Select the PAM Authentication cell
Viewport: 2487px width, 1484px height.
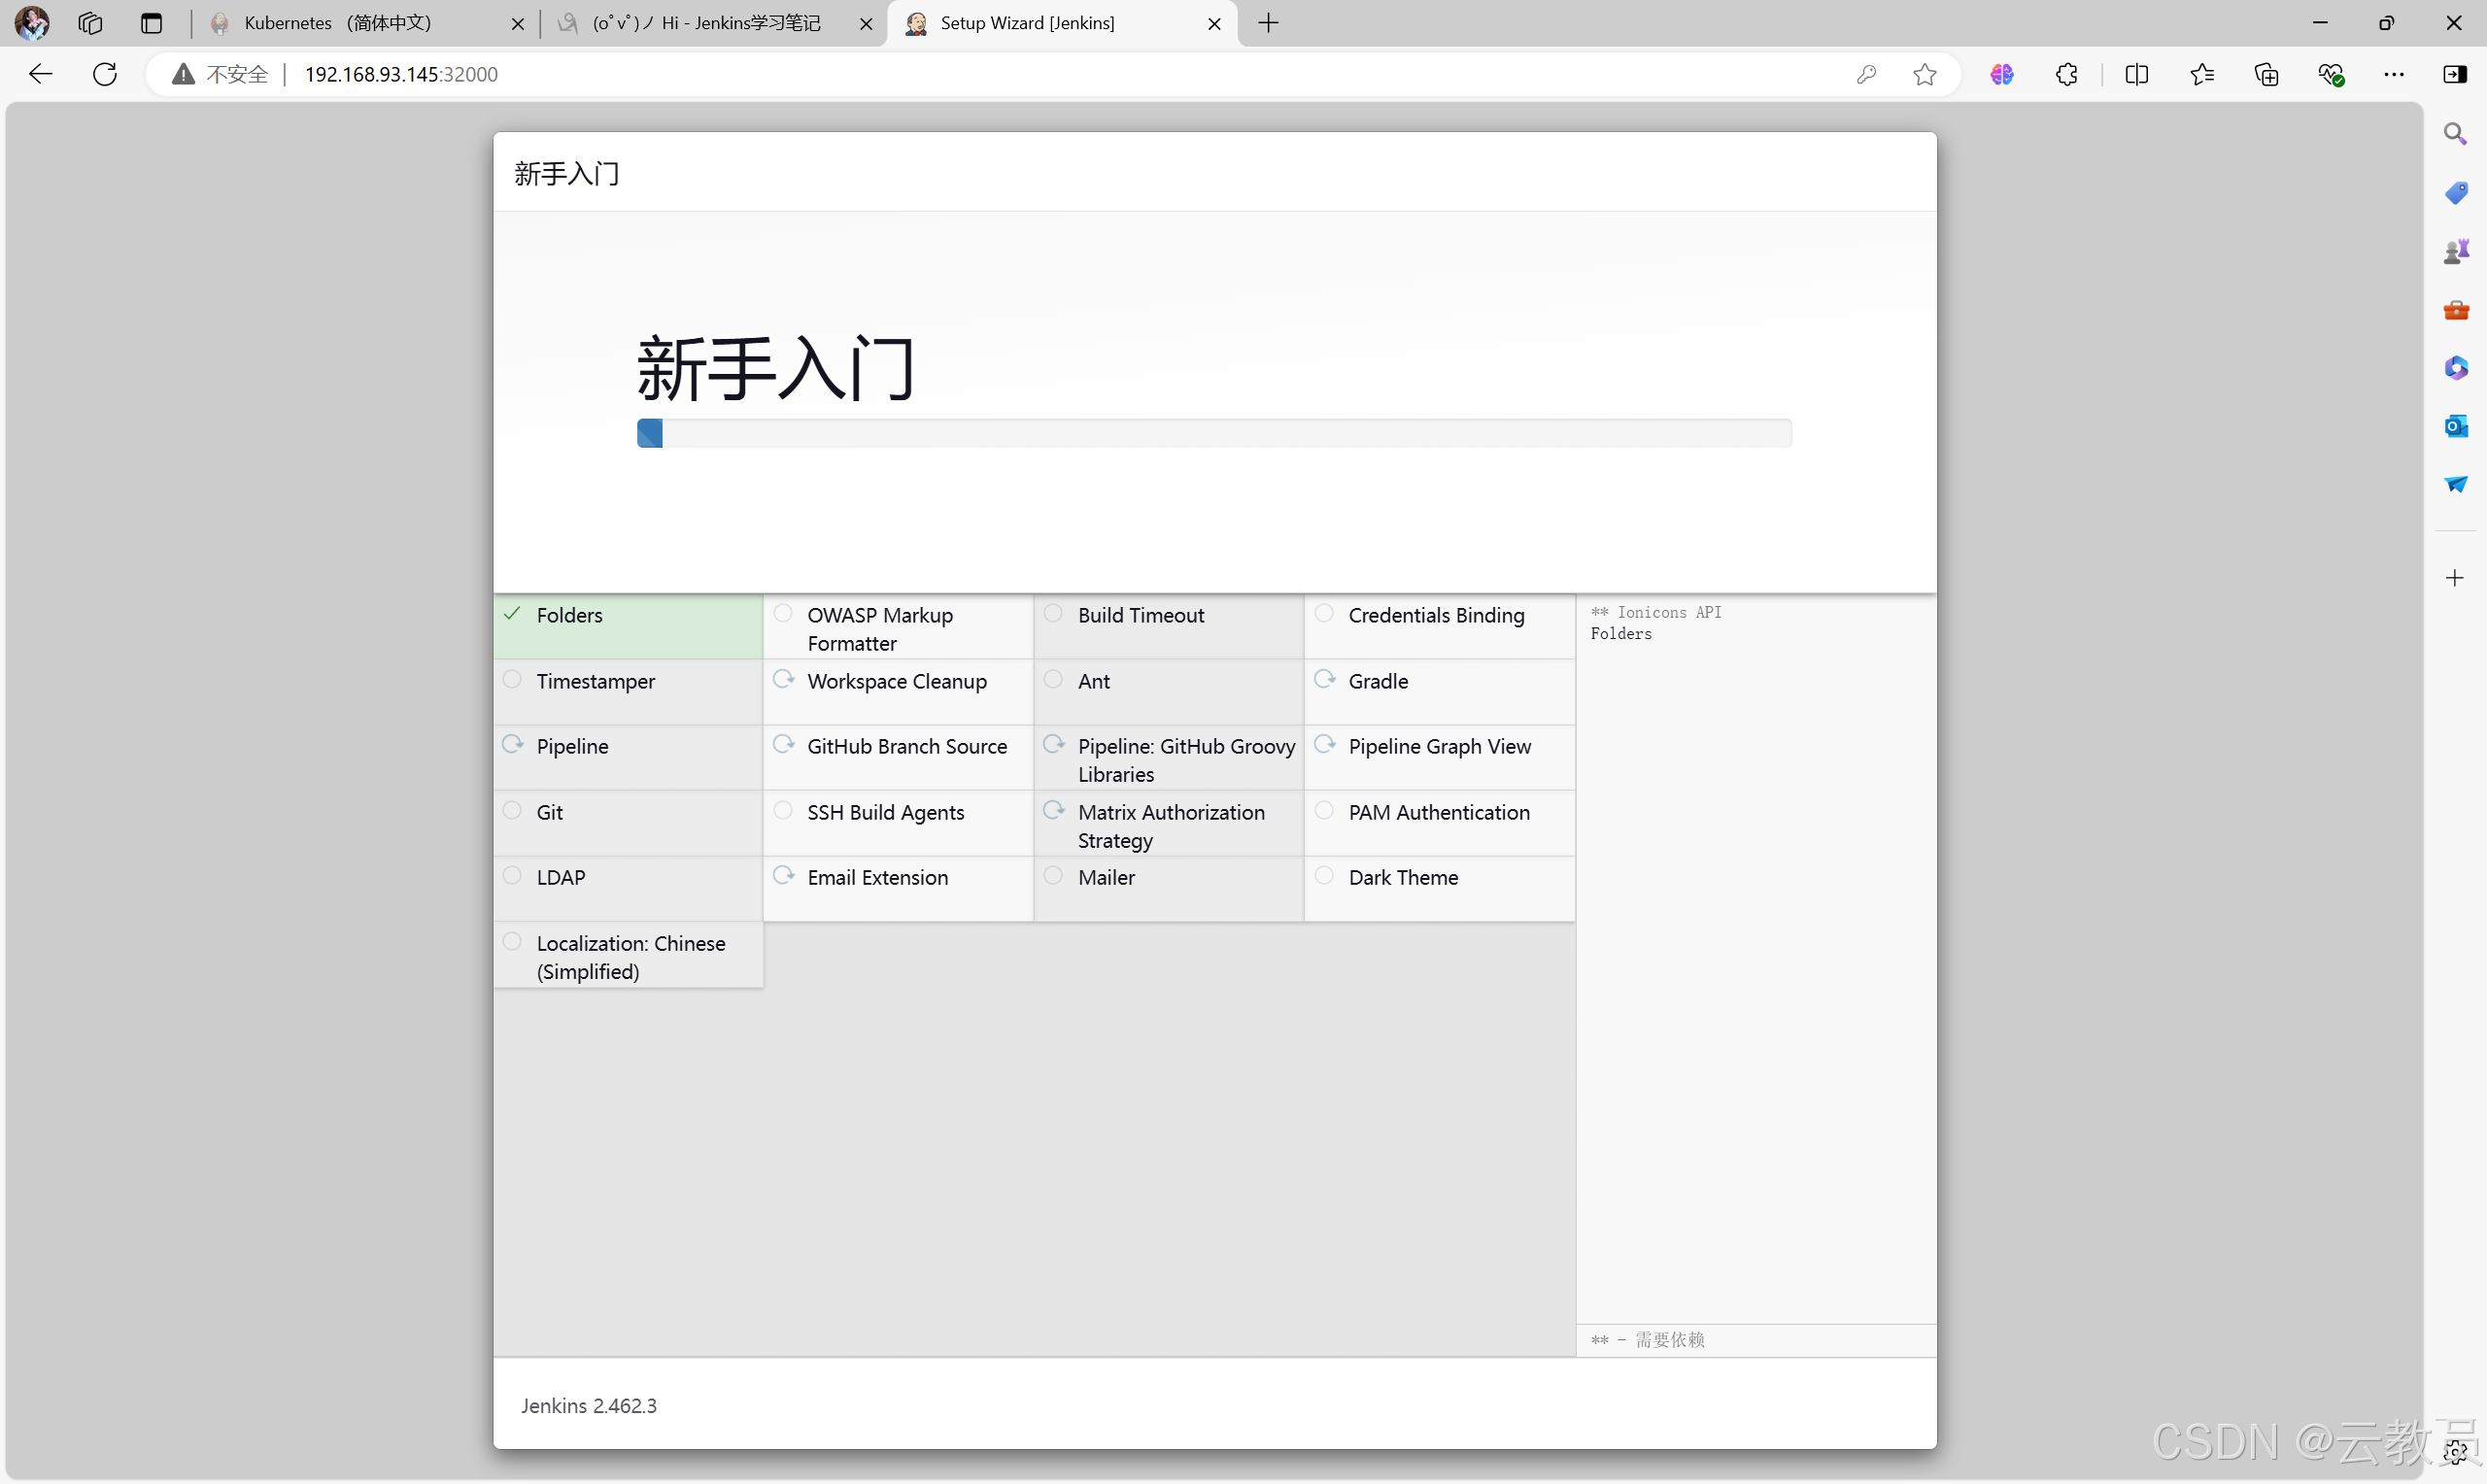(1440, 824)
